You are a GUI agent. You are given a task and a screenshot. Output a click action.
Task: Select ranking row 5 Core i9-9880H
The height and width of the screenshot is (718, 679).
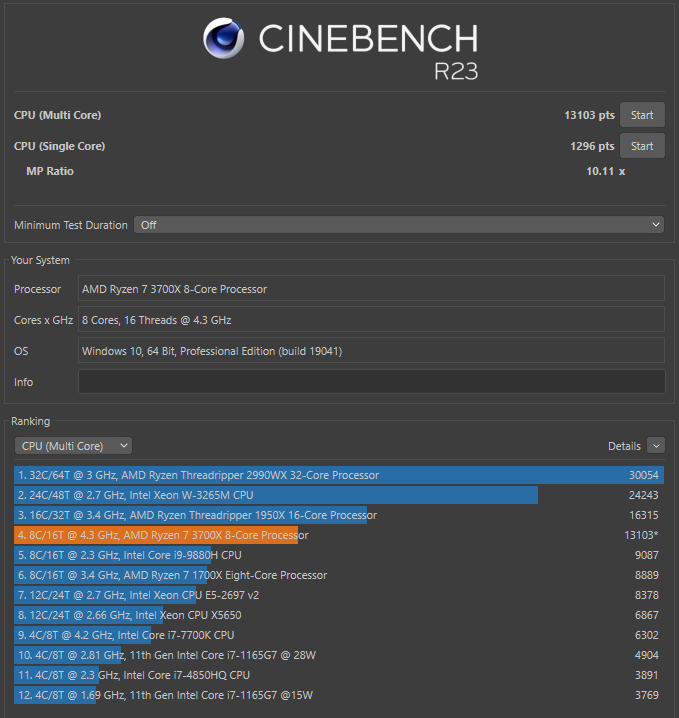tap(339, 555)
